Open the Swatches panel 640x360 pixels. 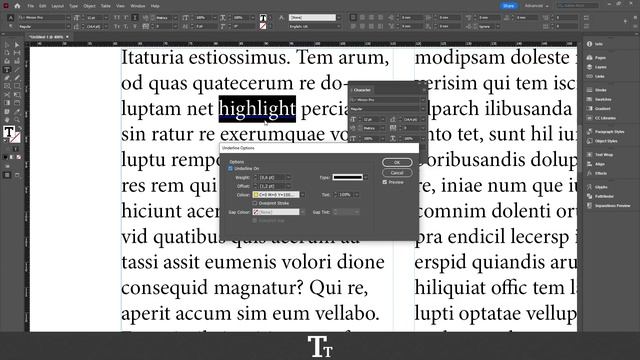point(599,99)
